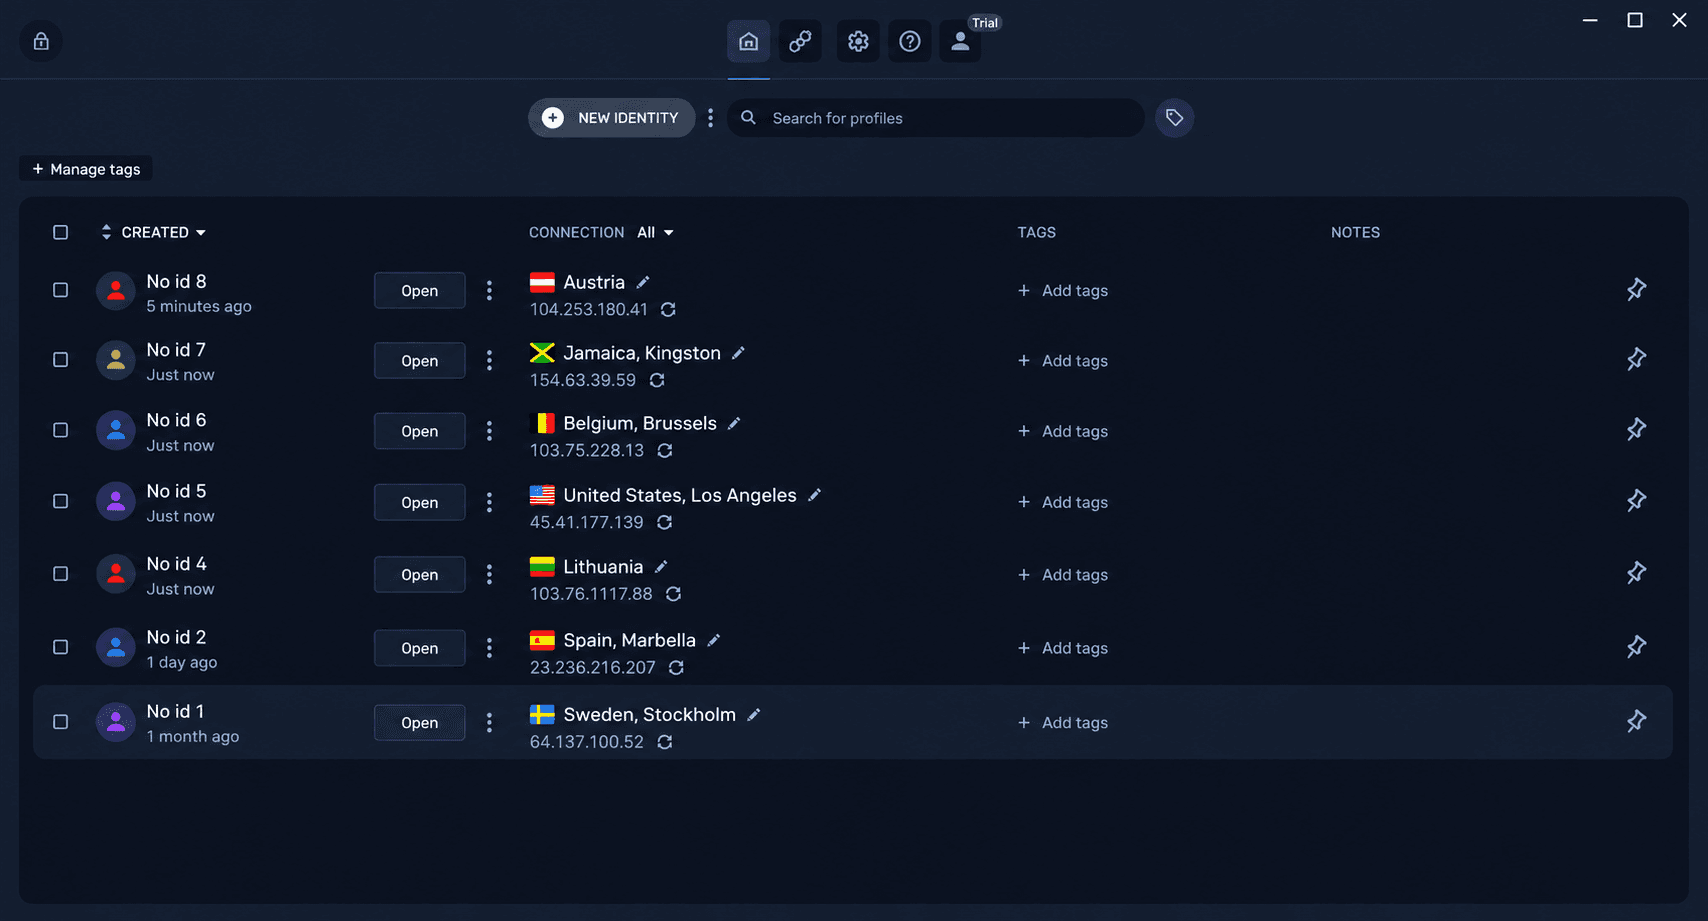Open the more options dots beside New Identity
This screenshot has width=1708, height=921.
pyautogui.click(x=711, y=118)
